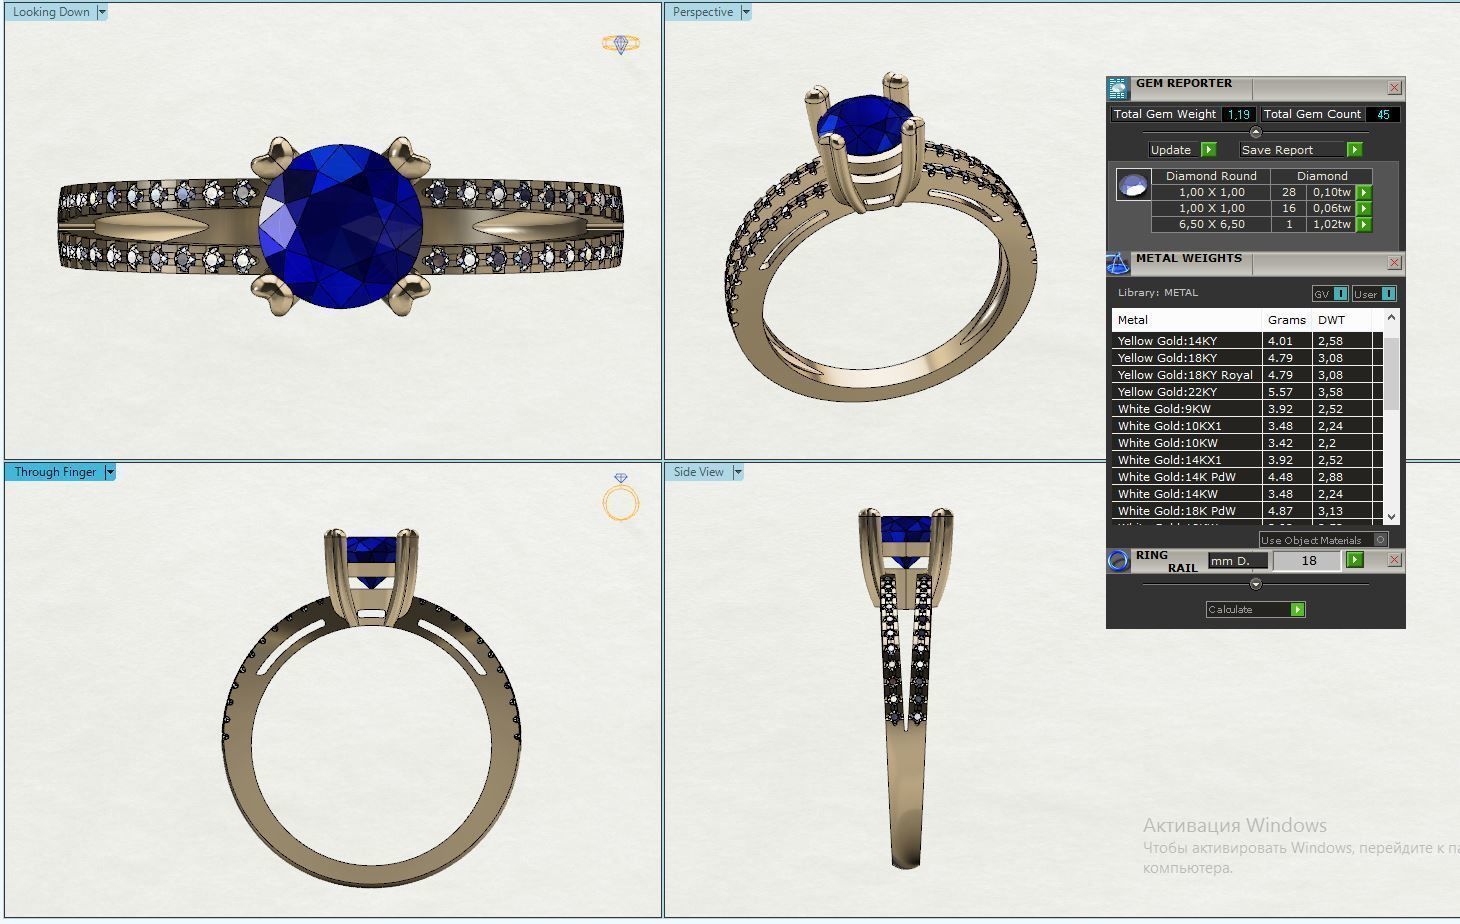Click the Metal Weights scale icon
This screenshot has width=1460, height=924.
pyautogui.click(x=1118, y=263)
